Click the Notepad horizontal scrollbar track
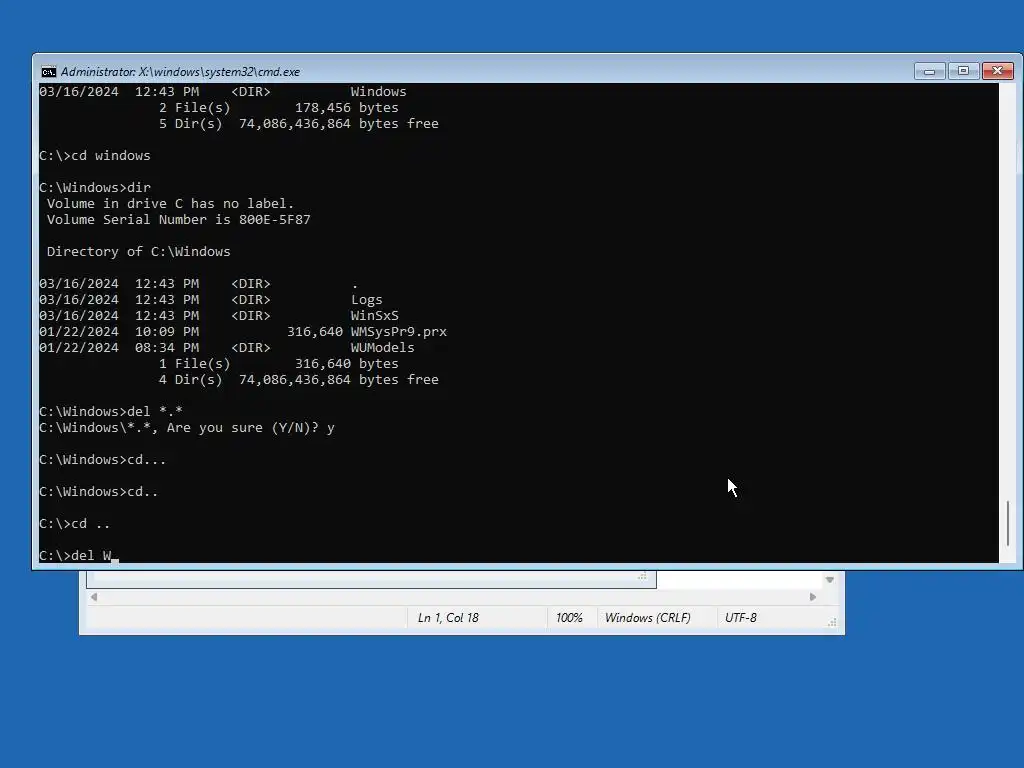 453,597
